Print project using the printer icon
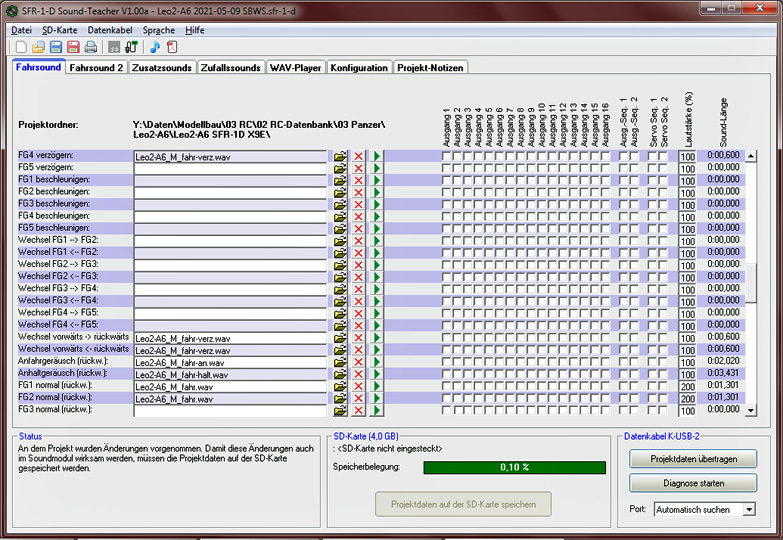The width and height of the screenshot is (783, 540). click(91, 47)
